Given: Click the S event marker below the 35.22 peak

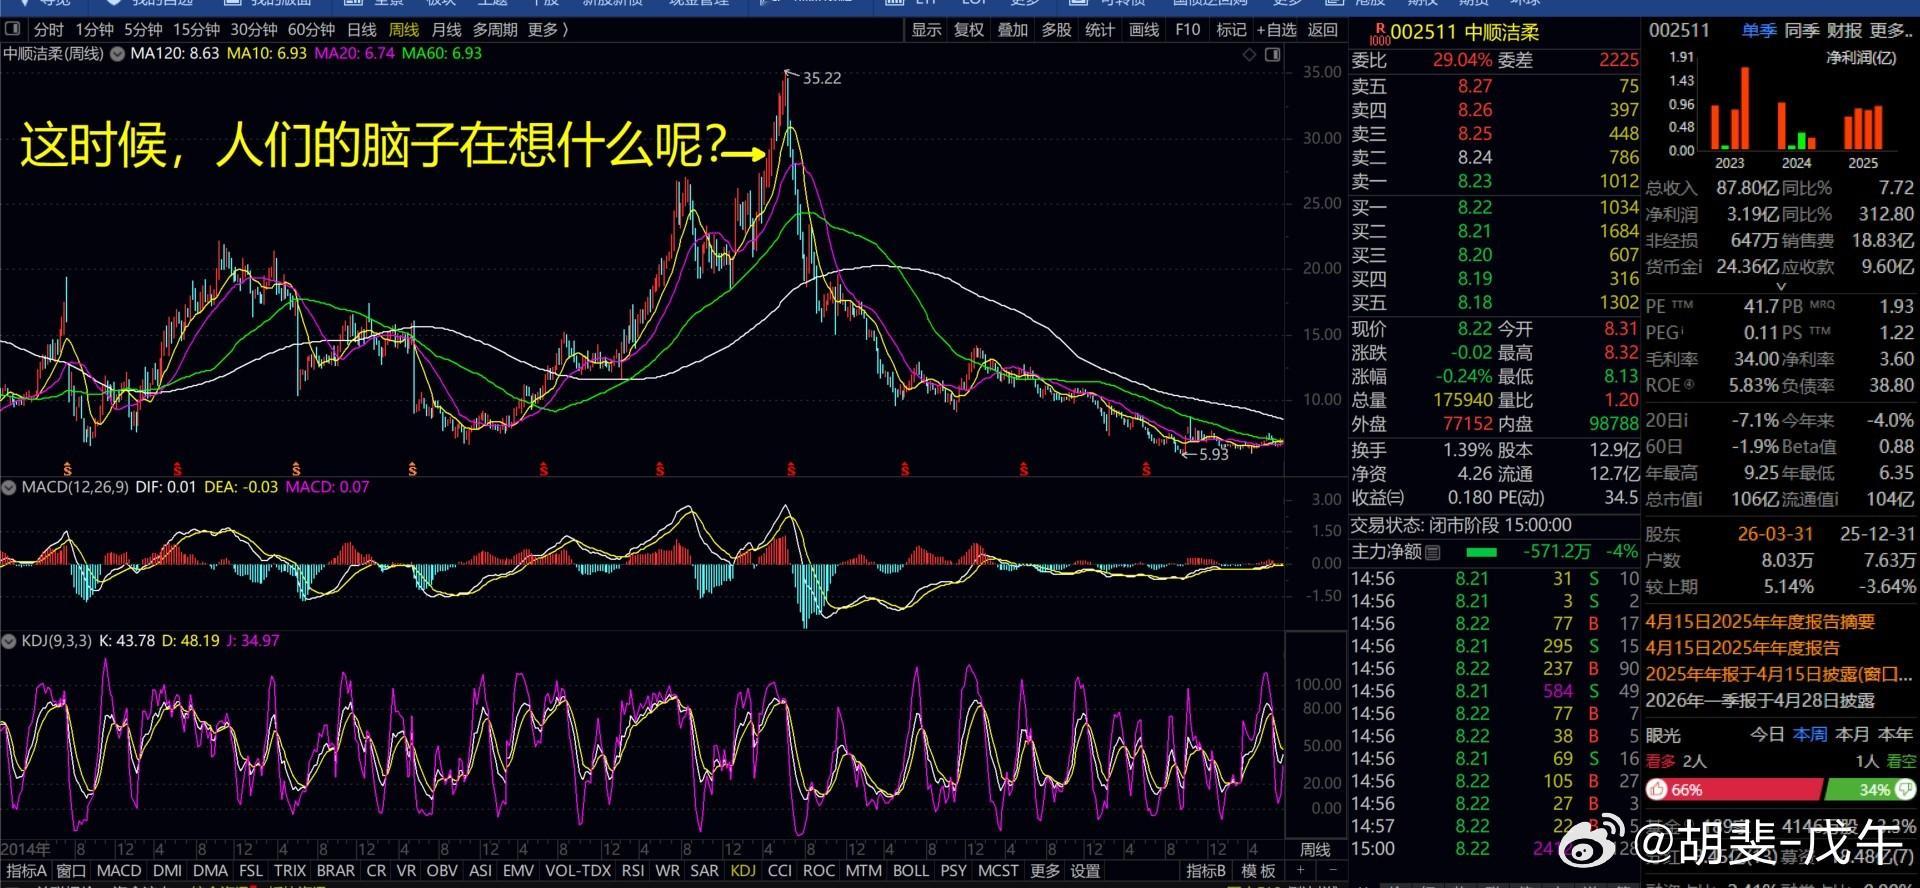Looking at the screenshot, I should [791, 468].
